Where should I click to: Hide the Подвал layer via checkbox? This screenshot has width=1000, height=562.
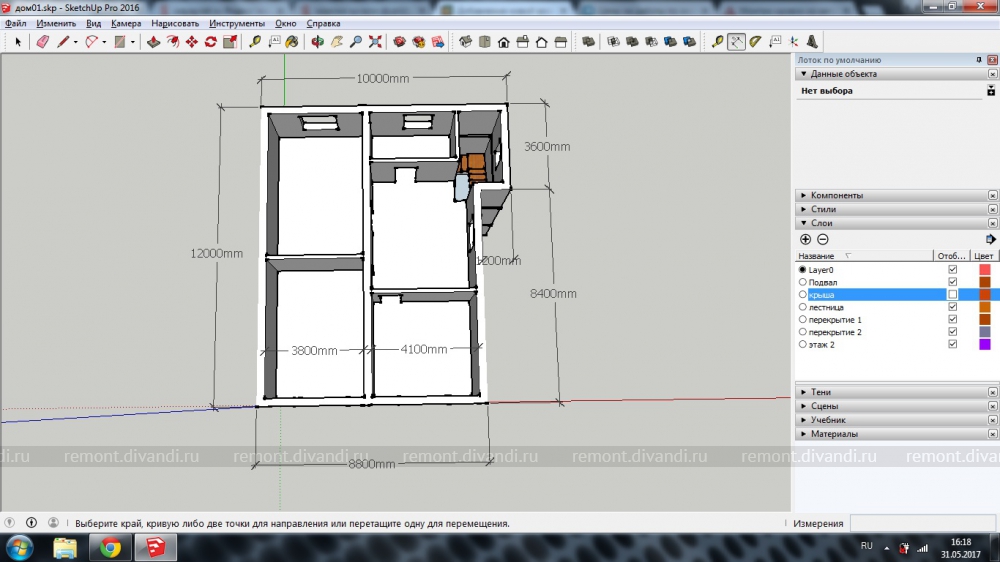[x=952, y=283]
